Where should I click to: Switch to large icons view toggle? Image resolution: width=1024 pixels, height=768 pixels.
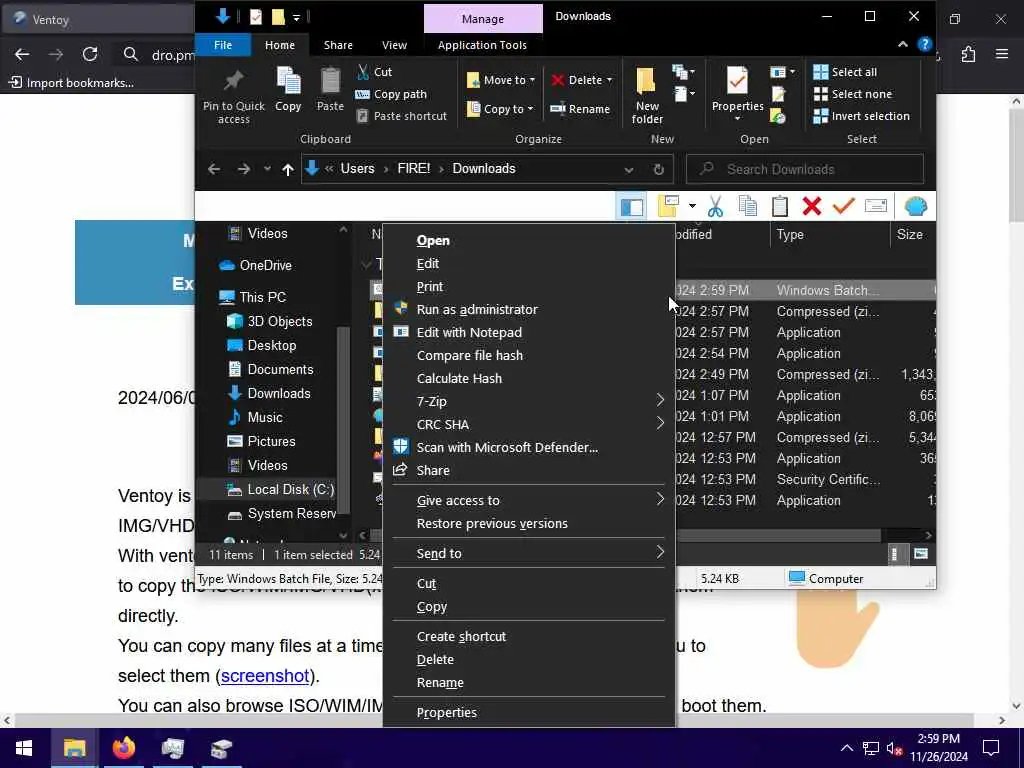921,554
